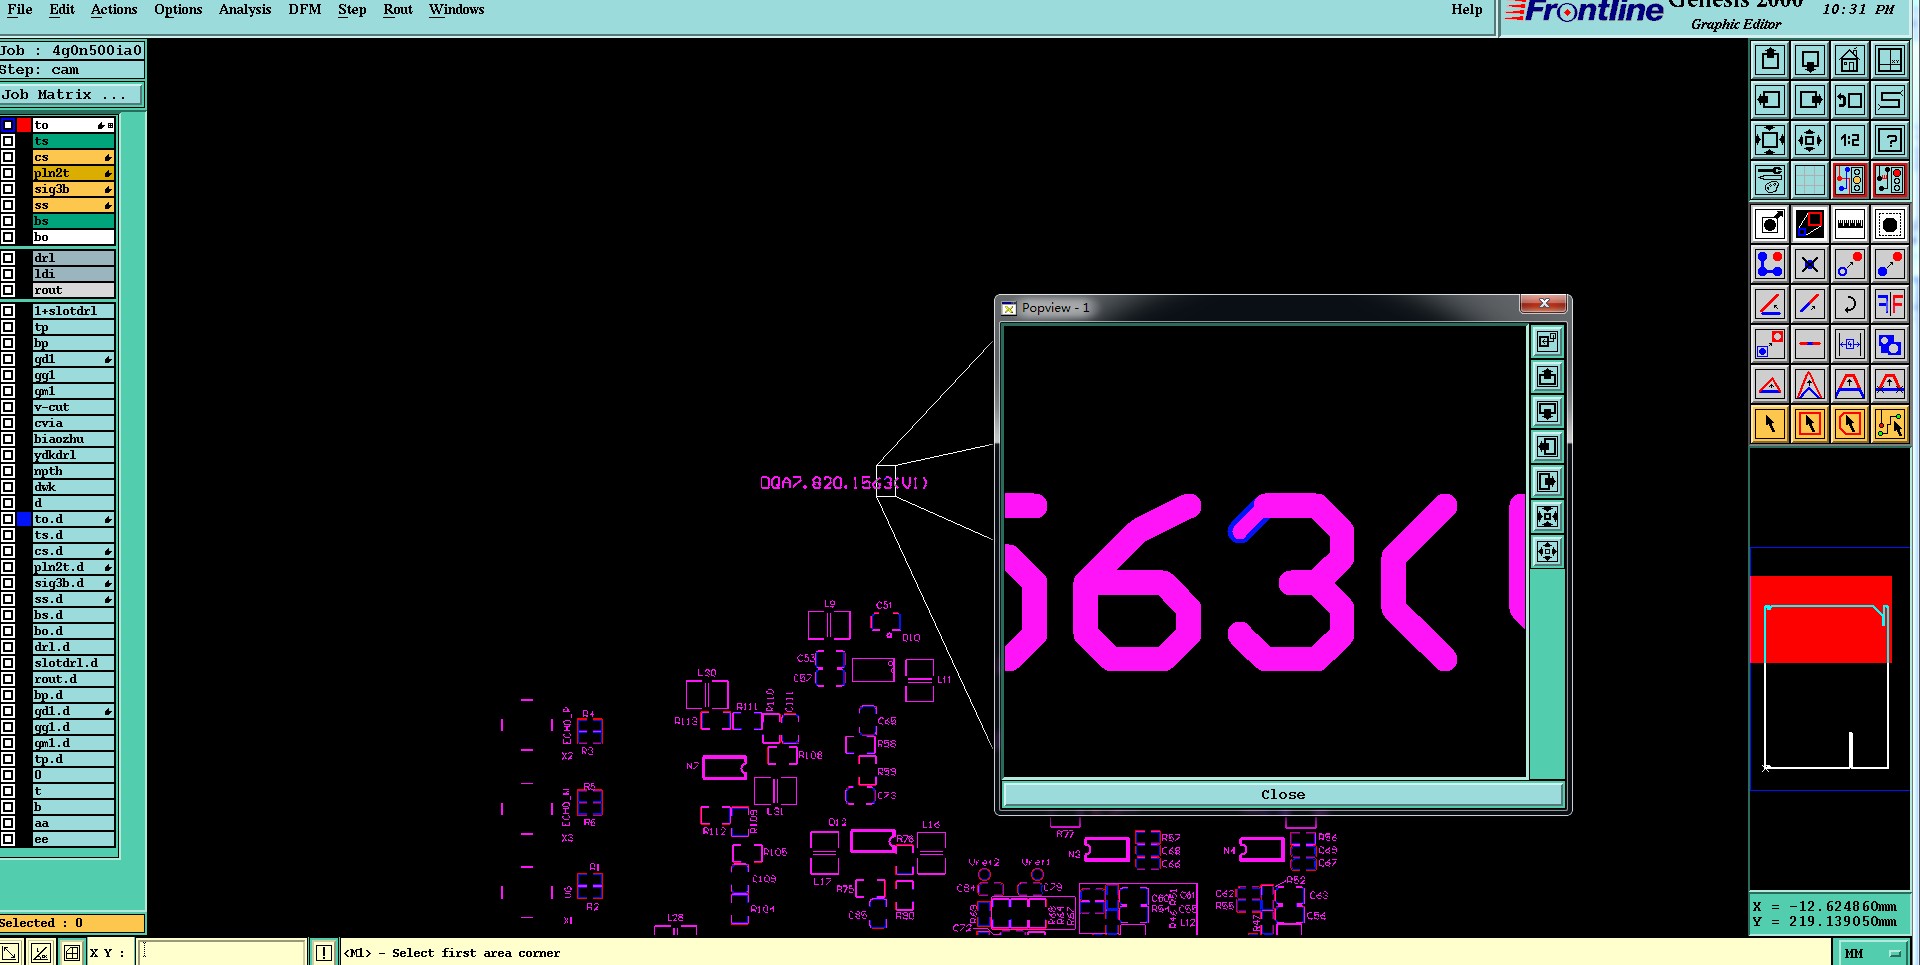Click the rotate arrow icon
Viewport: 1920px width, 965px height.
coord(1850,304)
